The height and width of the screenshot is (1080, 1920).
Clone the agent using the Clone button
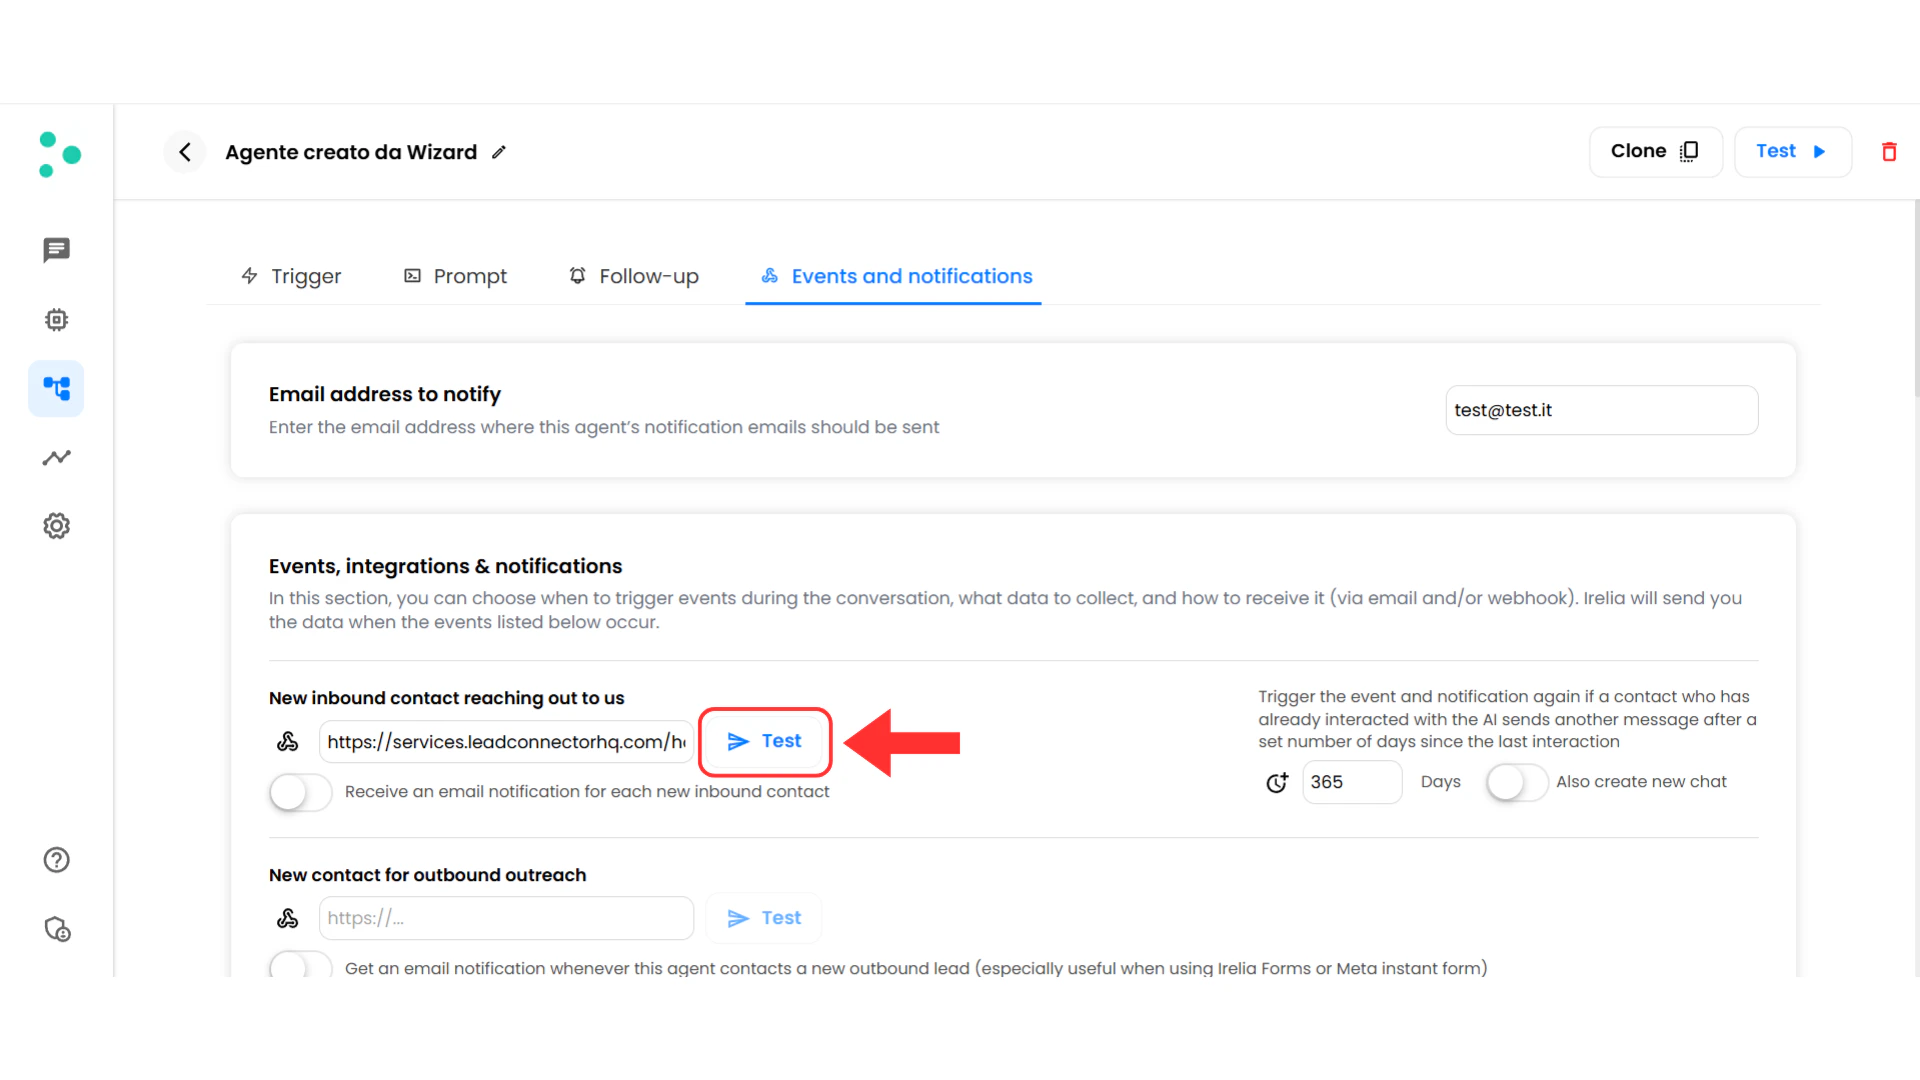(1655, 151)
